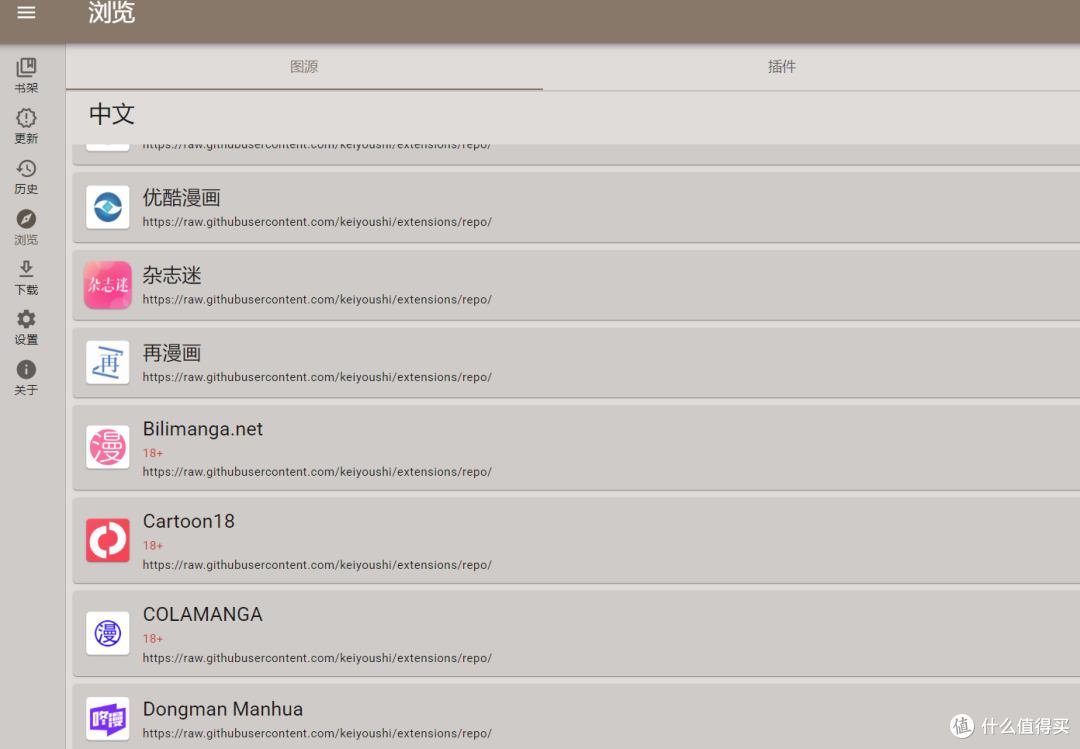Open the 优酷漫画 source title
This screenshot has height=749, width=1080.
[x=181, y=198]
